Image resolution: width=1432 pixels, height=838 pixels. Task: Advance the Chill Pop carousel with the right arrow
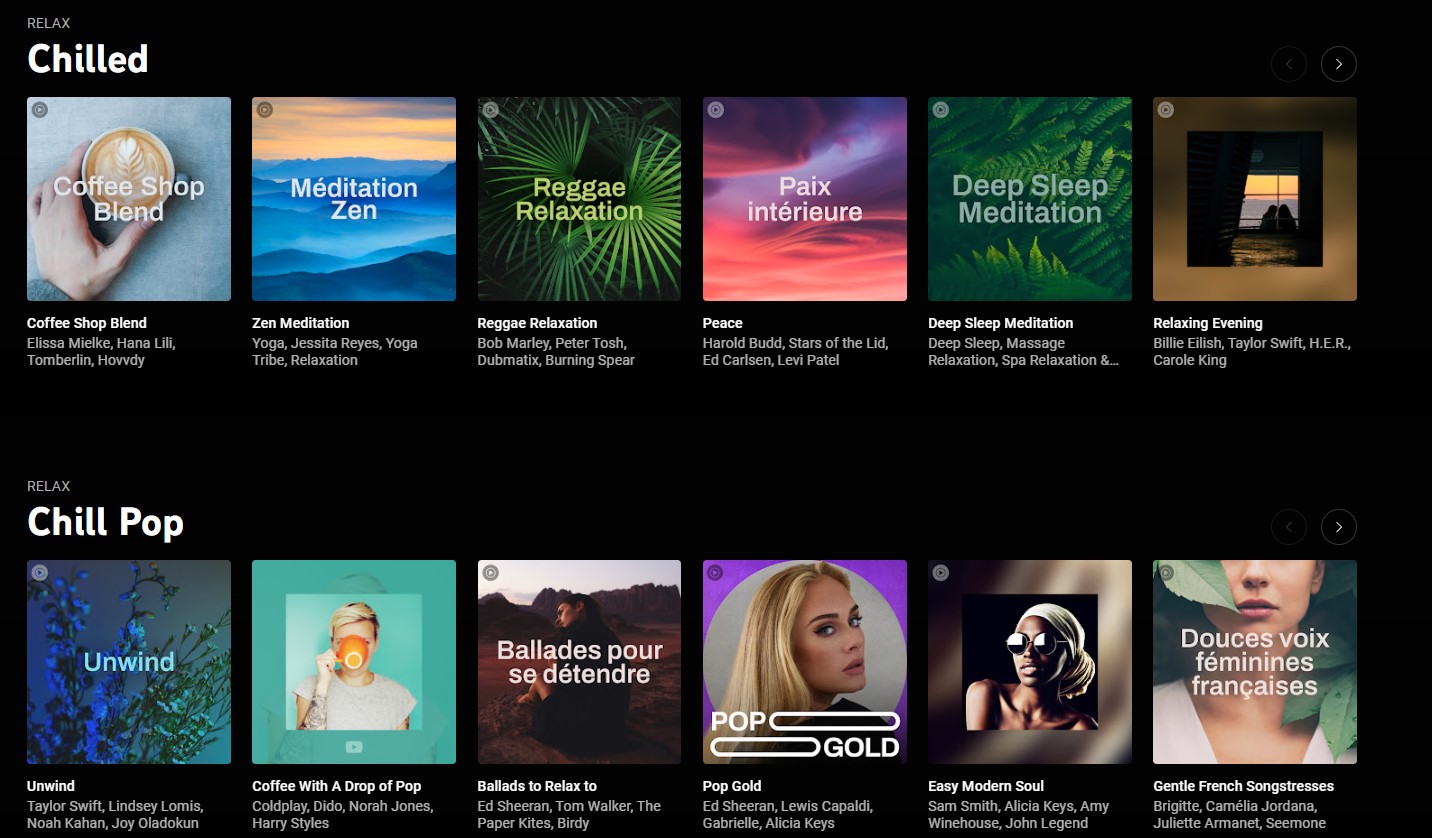point(1338,526)
